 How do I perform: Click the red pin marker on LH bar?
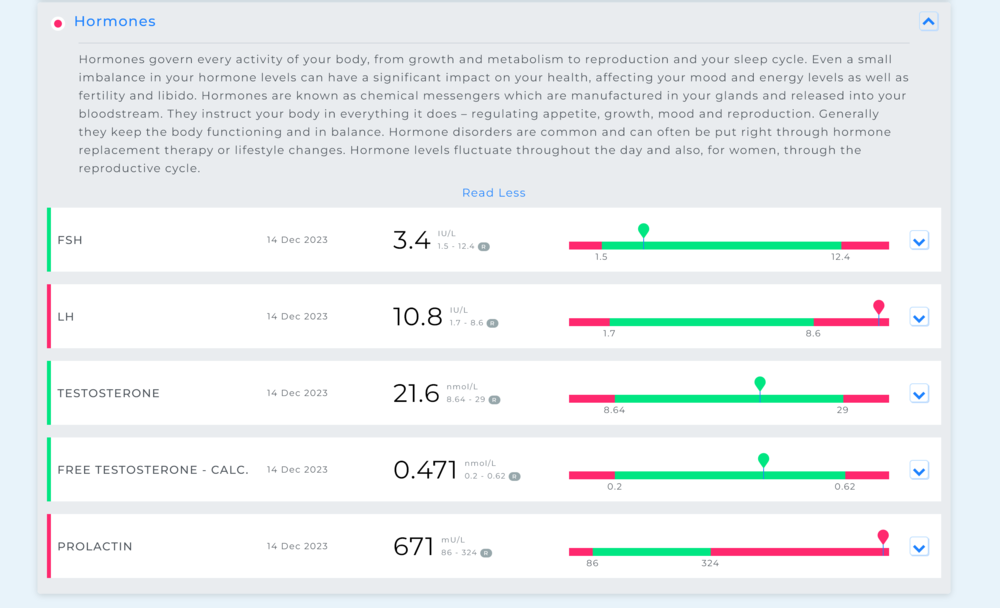879,308
